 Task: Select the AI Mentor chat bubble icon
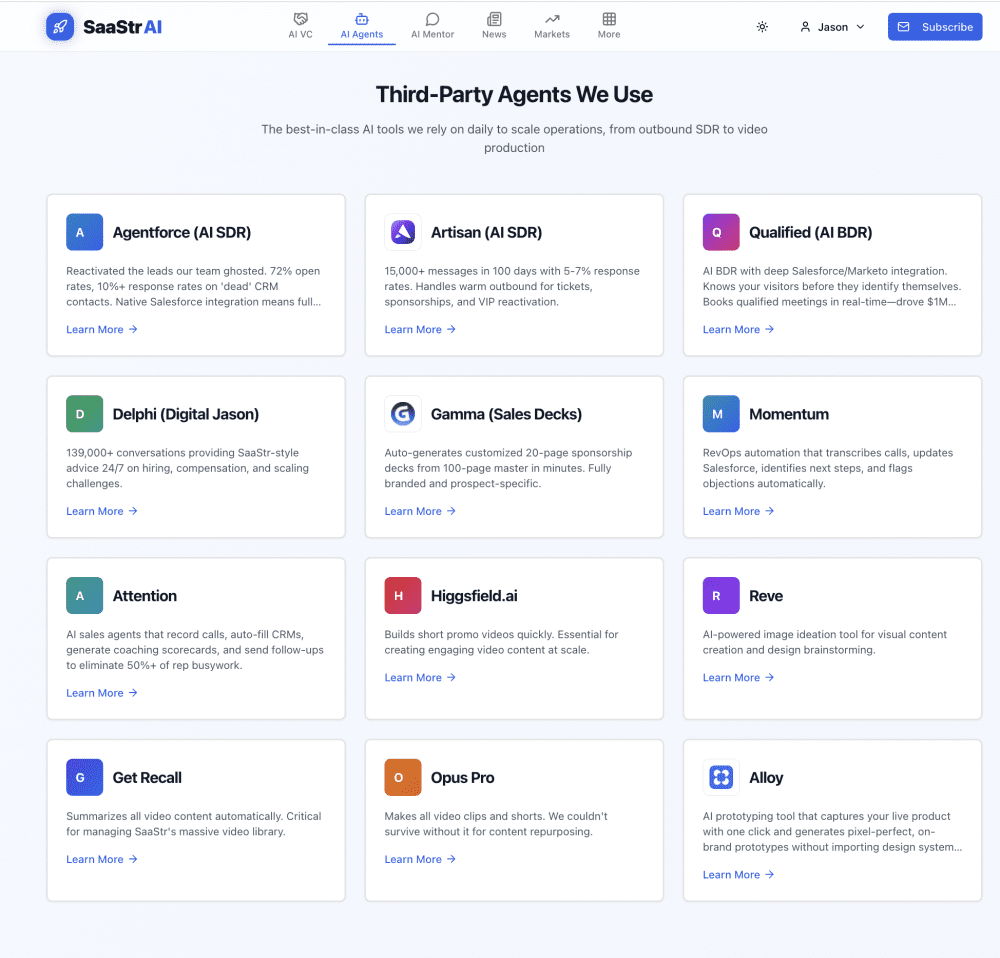432,18
